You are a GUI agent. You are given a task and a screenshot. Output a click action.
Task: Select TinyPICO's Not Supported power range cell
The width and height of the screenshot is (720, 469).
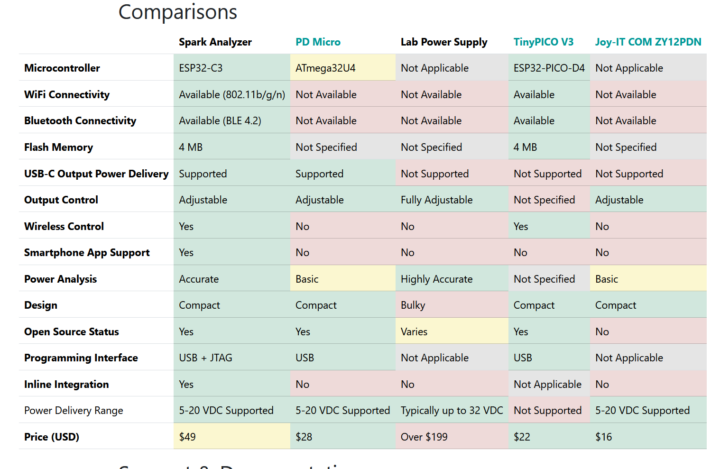point(549,411)
